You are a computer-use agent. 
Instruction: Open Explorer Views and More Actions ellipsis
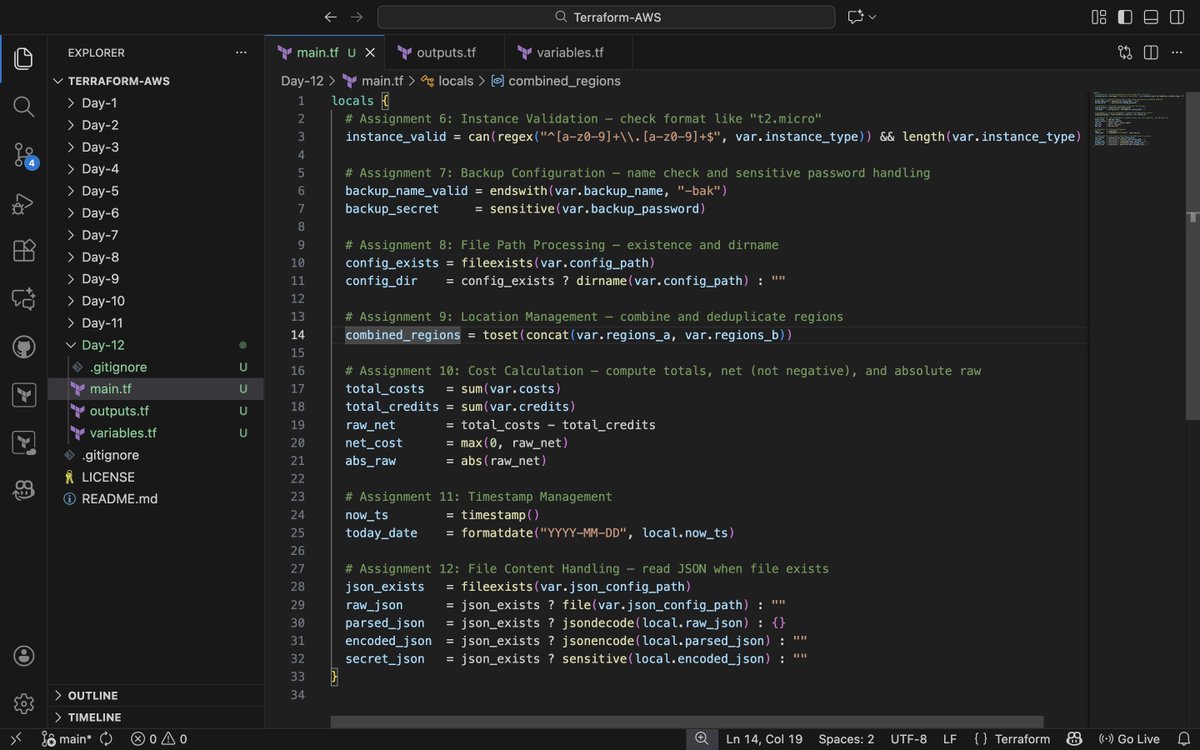241,52
